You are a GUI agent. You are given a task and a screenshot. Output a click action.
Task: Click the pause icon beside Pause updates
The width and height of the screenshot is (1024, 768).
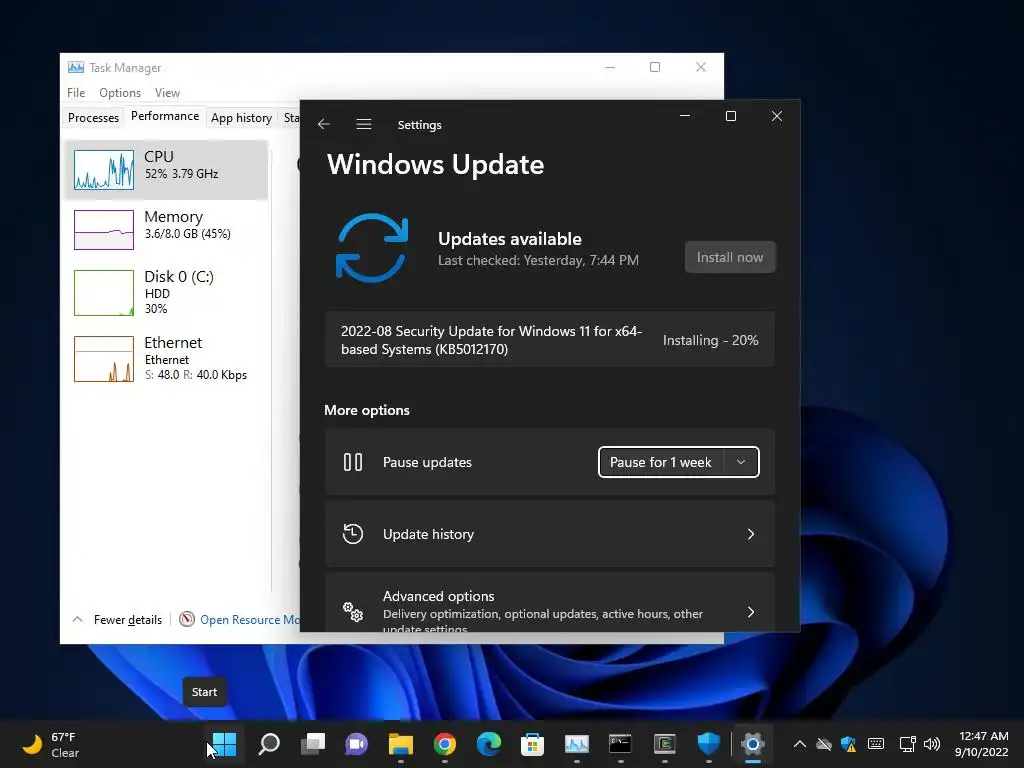[353, 462]
